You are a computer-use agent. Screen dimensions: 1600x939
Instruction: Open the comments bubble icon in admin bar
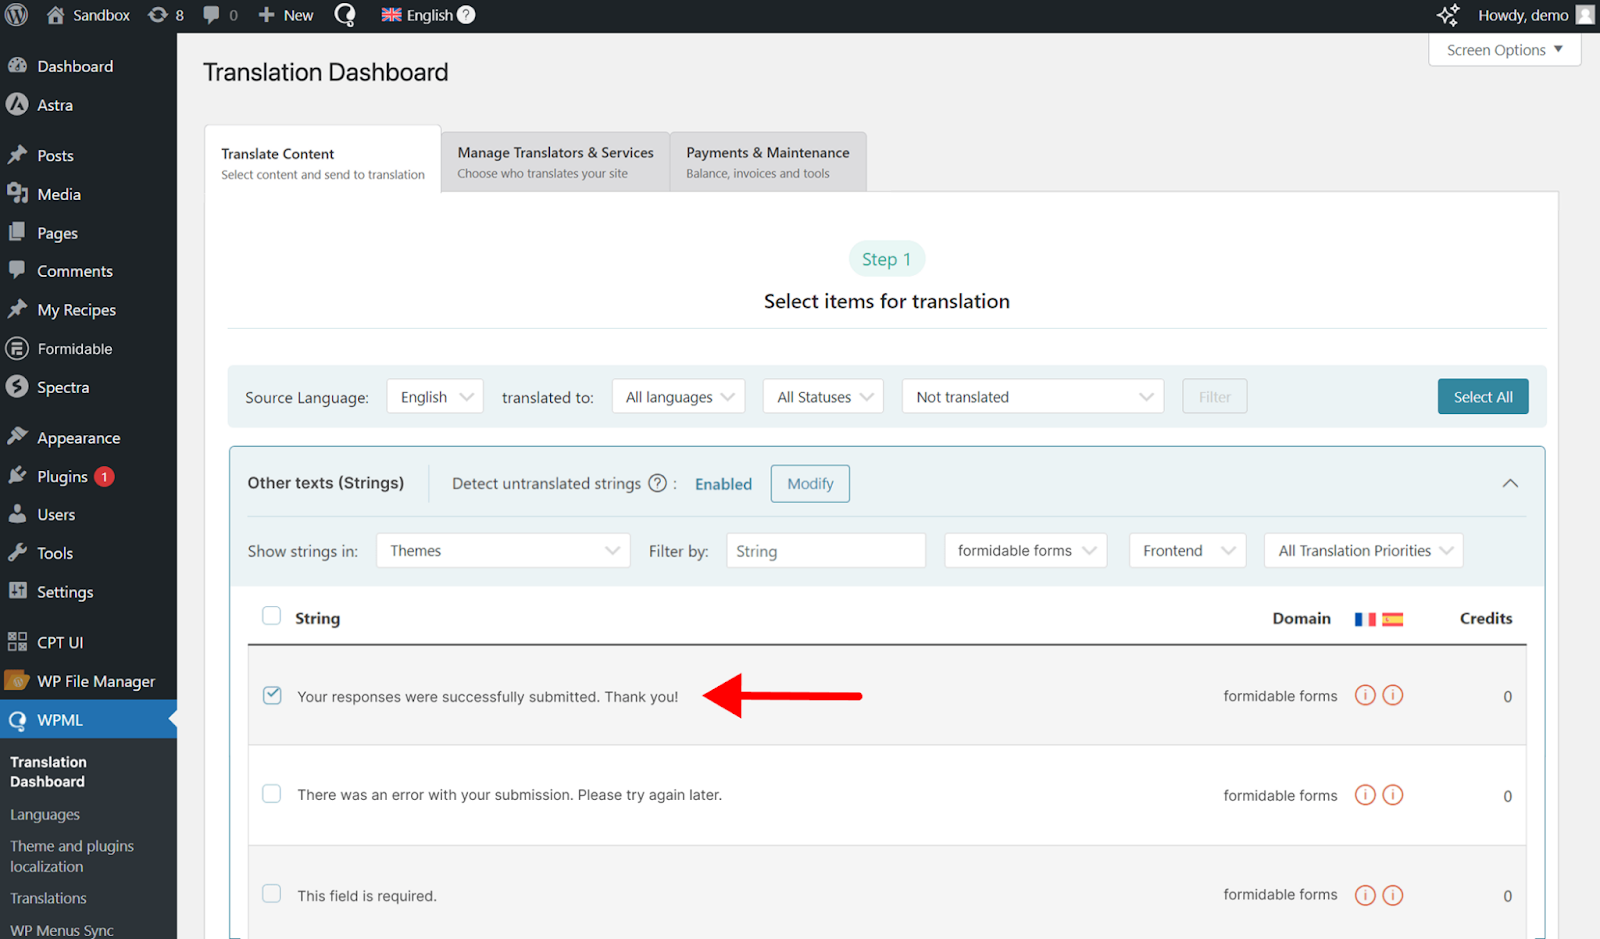[x=212, y=15]
